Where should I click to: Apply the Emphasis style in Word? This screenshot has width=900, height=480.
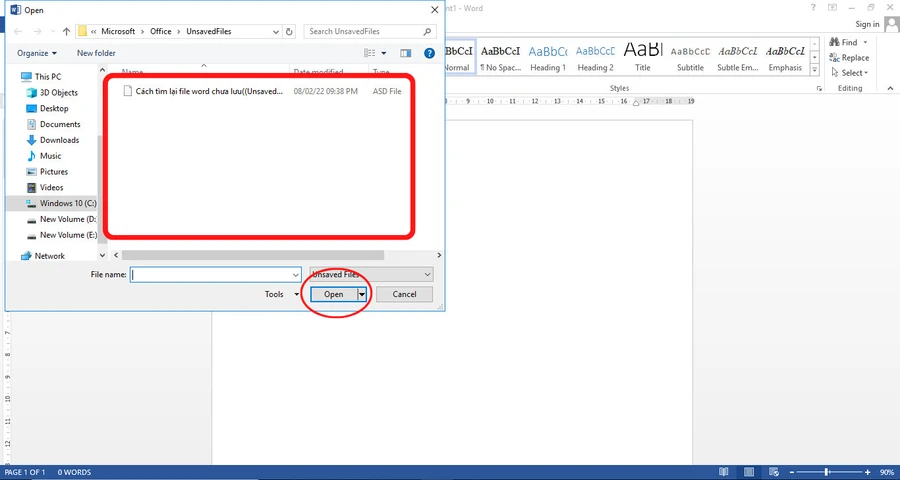785,58
